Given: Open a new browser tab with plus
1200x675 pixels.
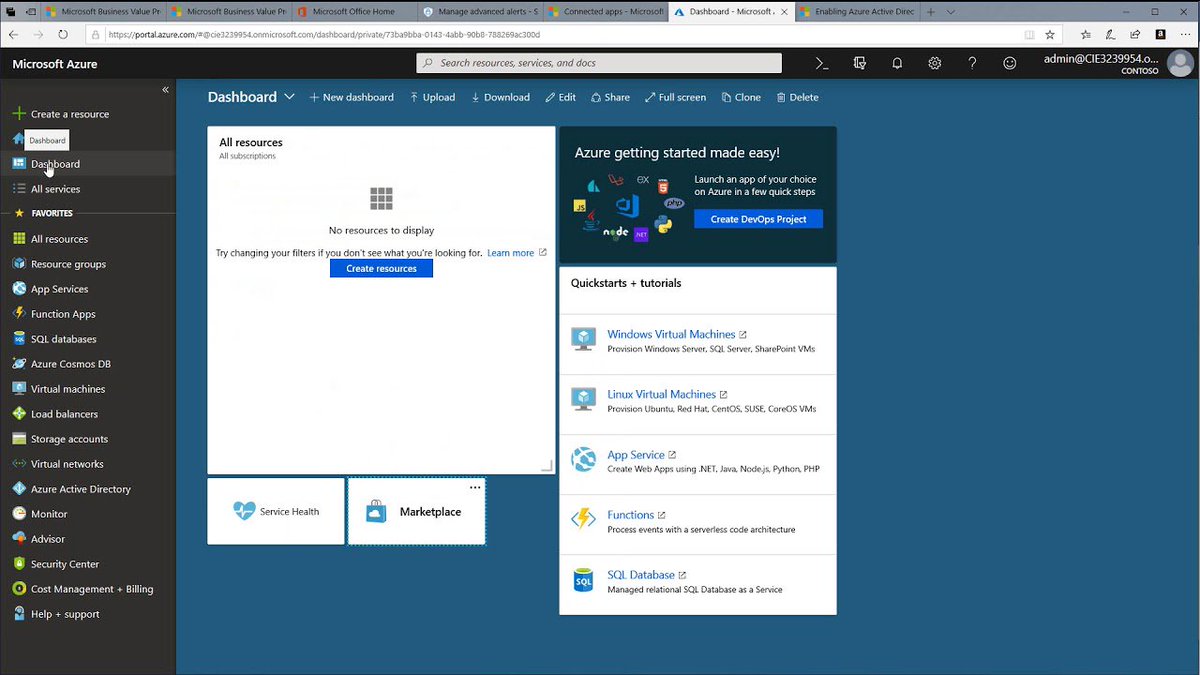Looking at the screenshot, I should [x=931, y=12].
